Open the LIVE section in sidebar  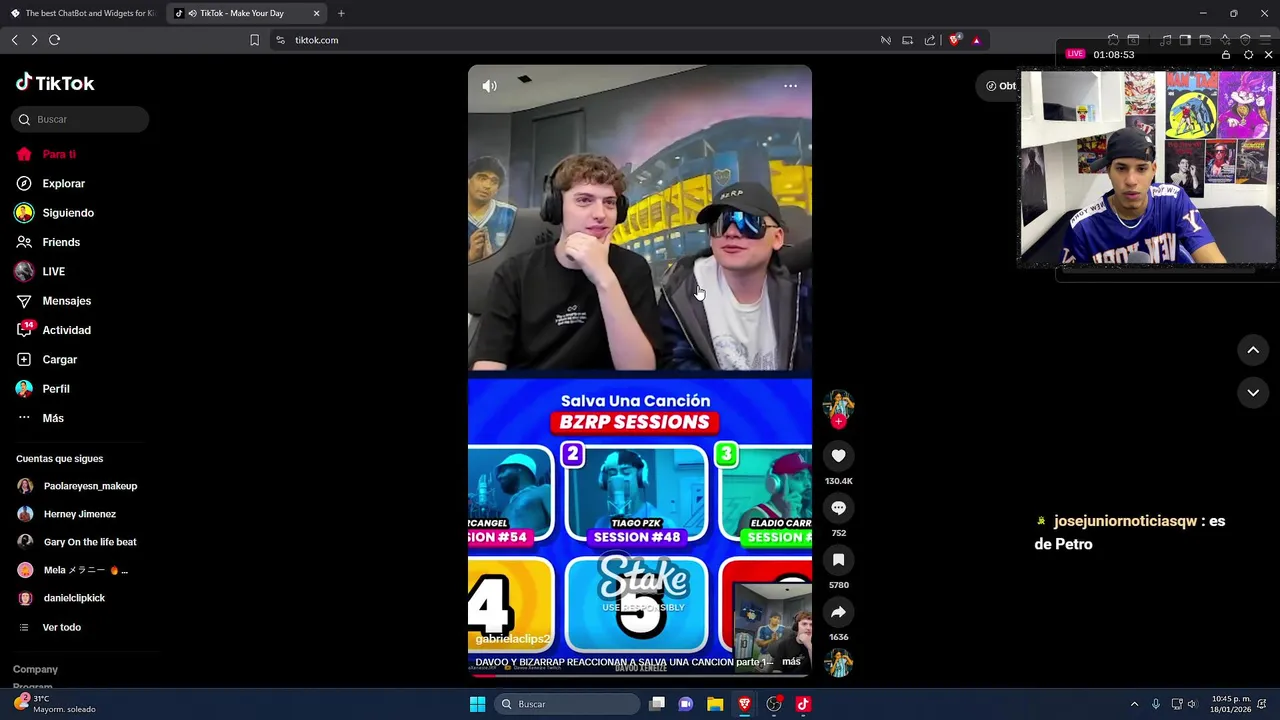pos(40,271)
